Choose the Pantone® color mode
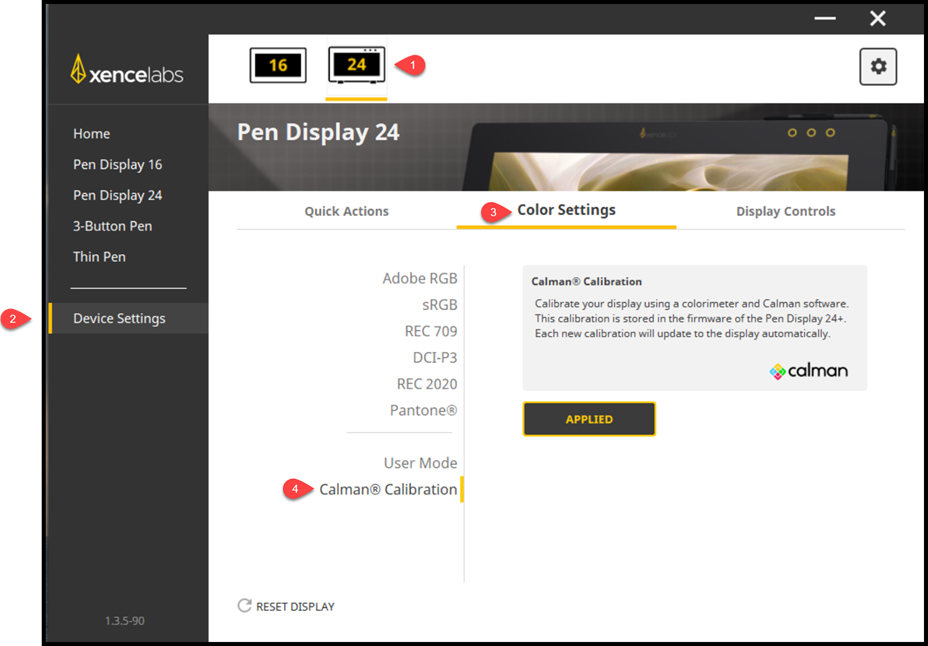928x646 pixels. [423, 410]
